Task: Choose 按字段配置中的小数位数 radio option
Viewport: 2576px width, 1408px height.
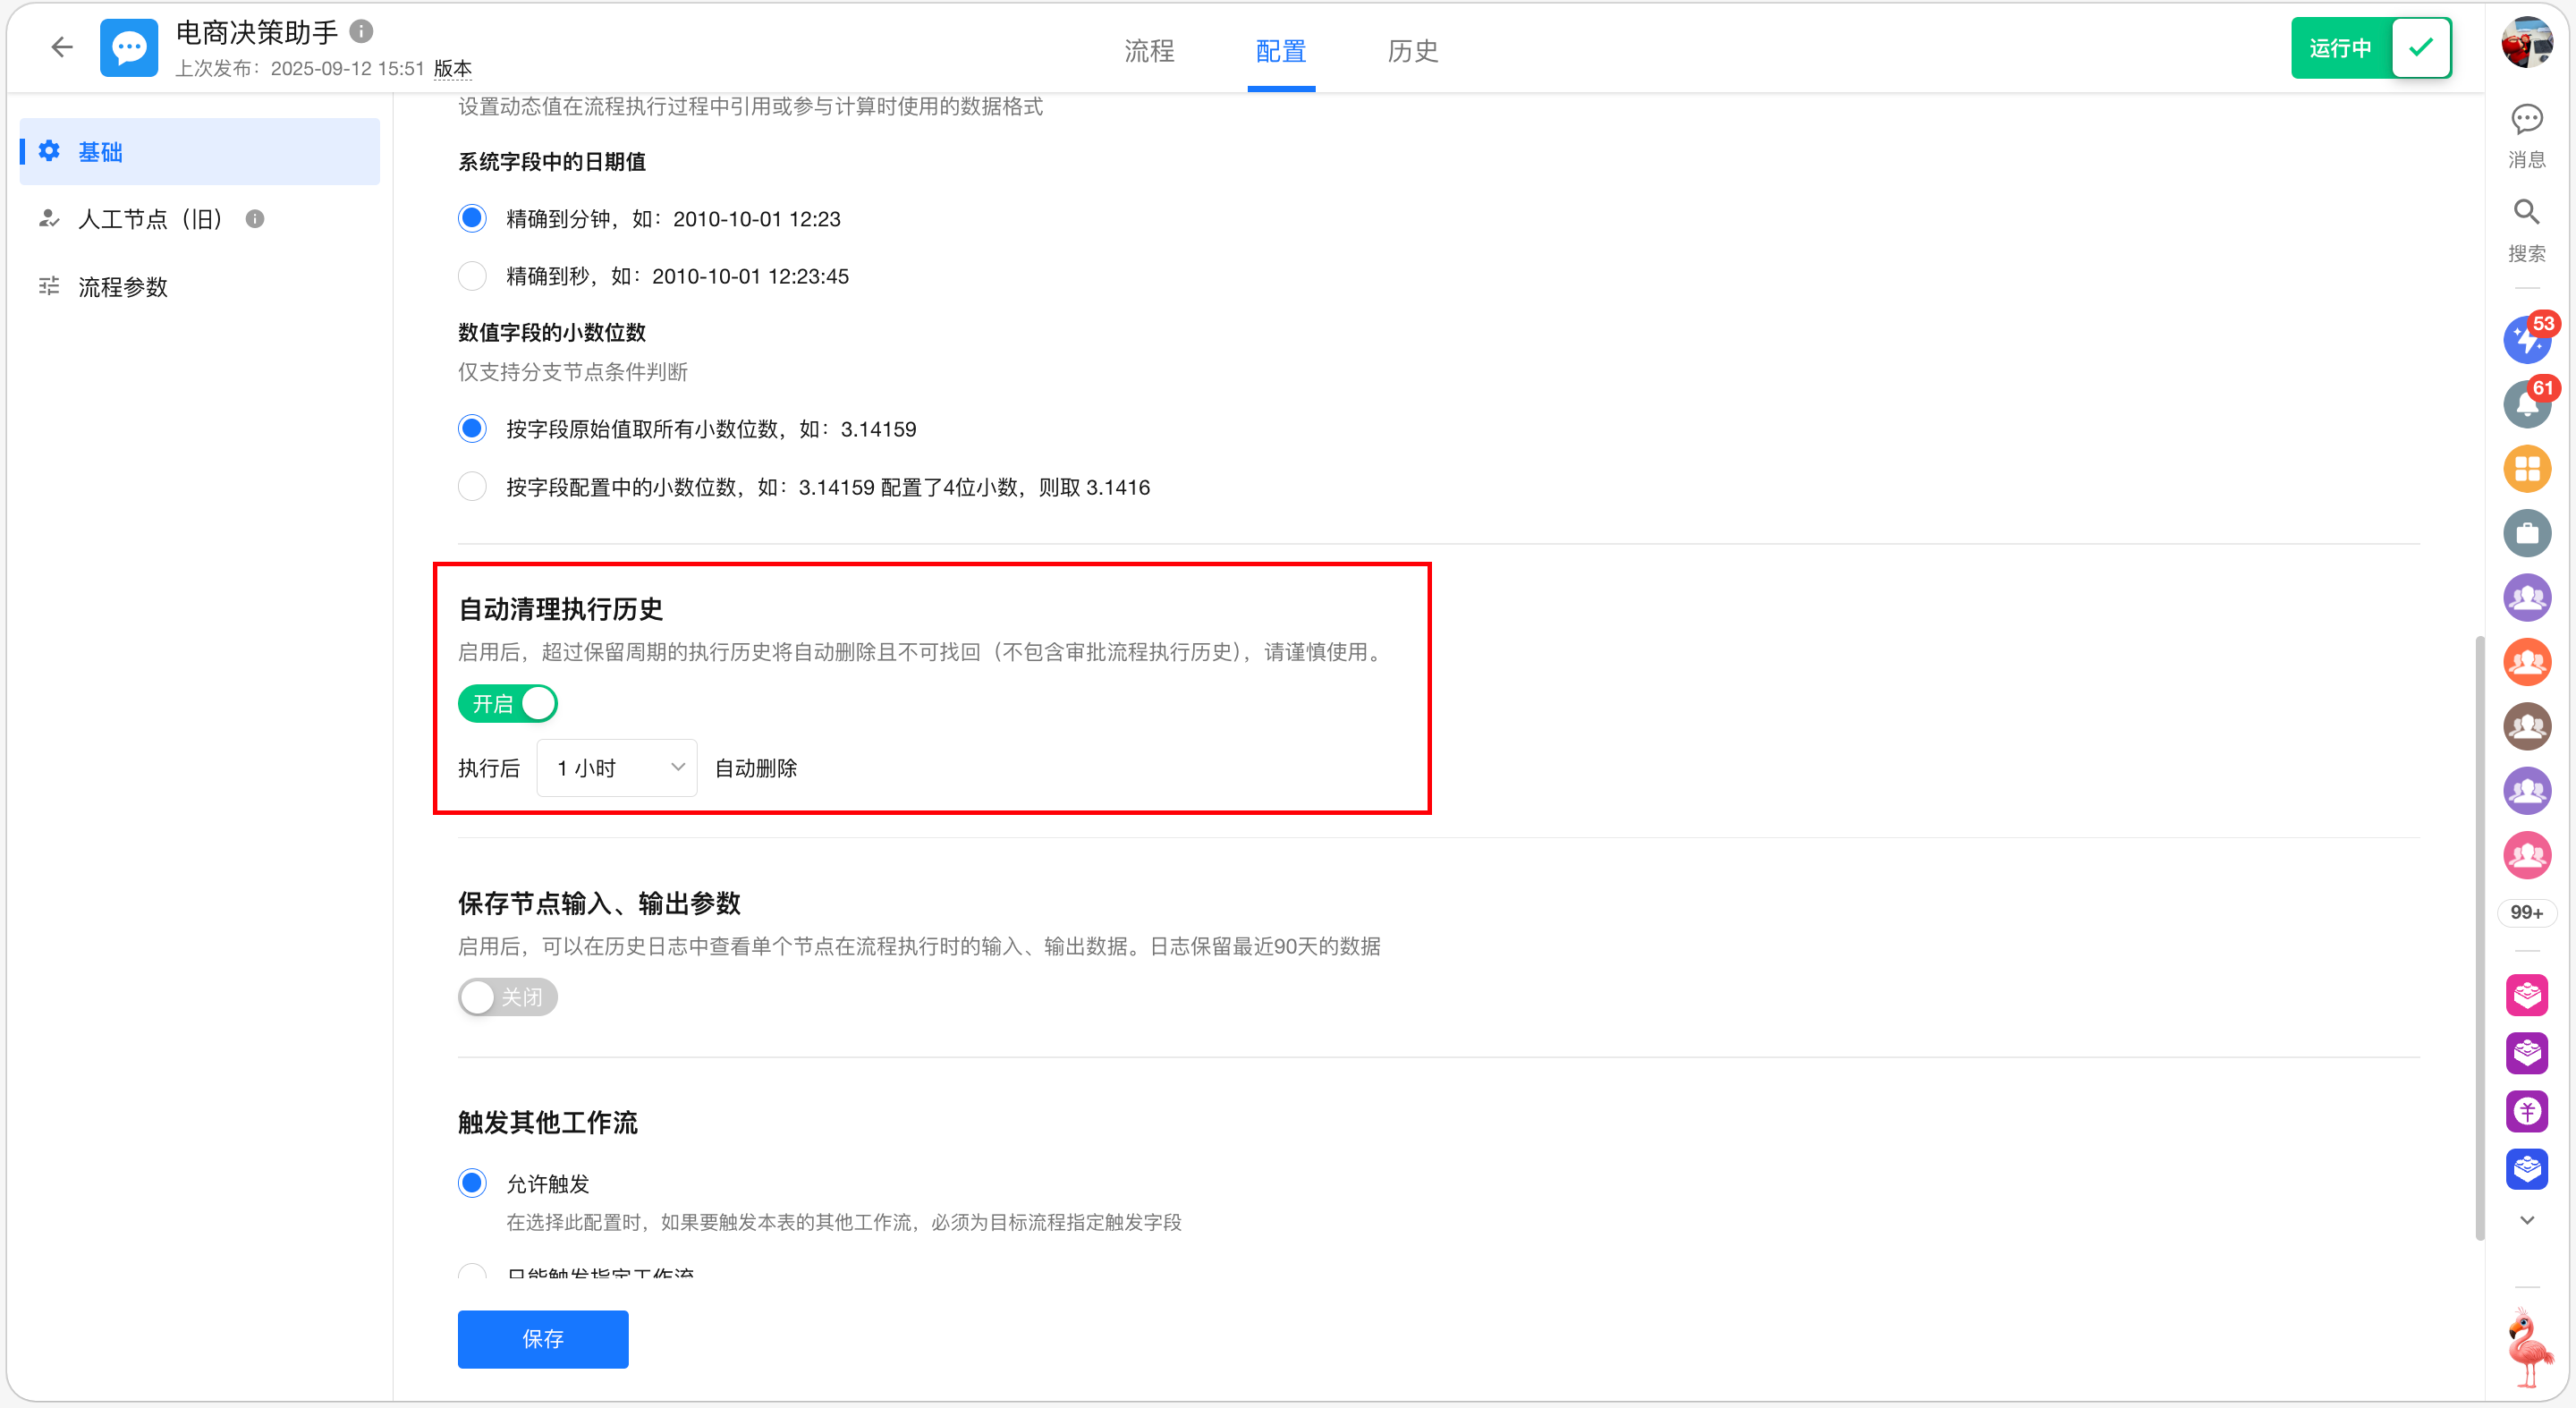Action: 472,487
